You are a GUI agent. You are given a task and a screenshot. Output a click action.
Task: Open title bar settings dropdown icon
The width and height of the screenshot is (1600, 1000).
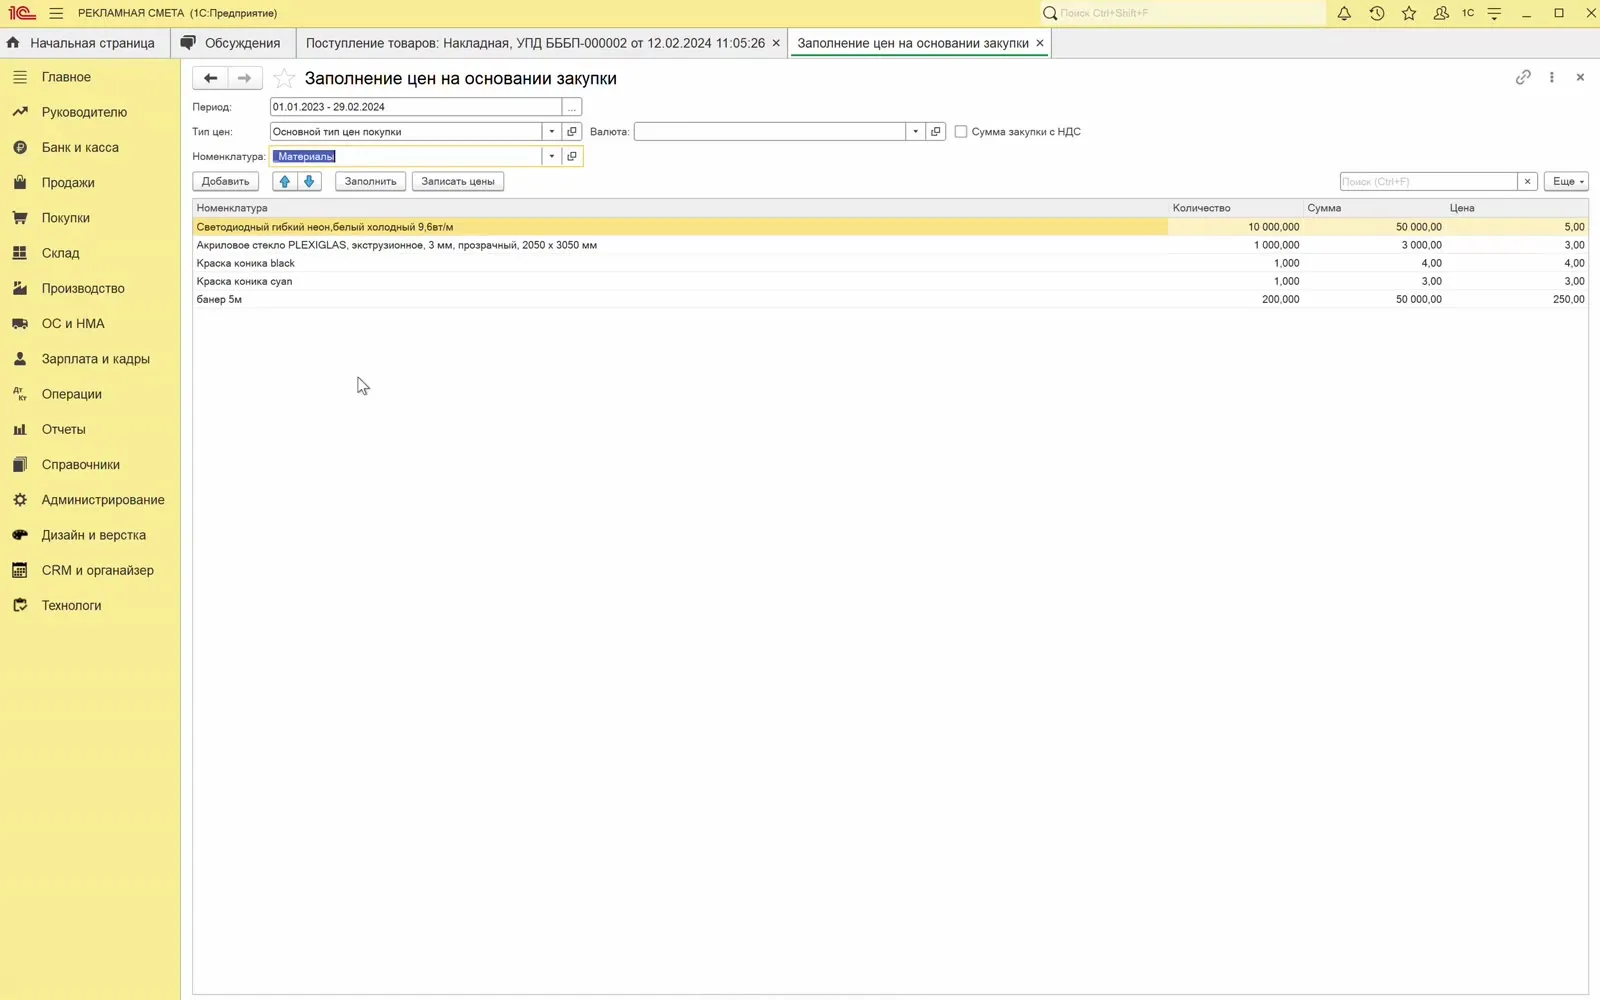coord(1494,13)
